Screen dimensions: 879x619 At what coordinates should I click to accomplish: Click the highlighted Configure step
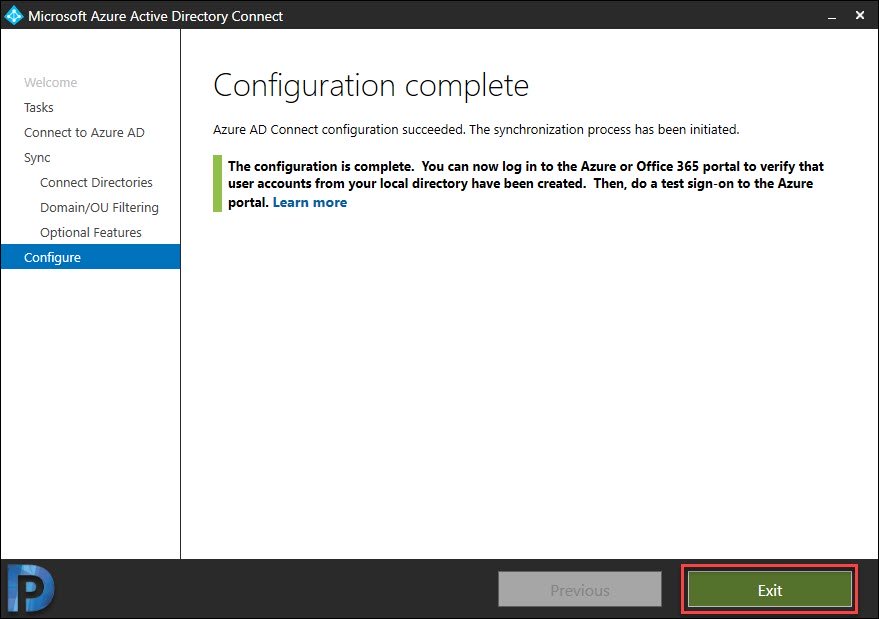pyautogui.click(x=90, y=257)
